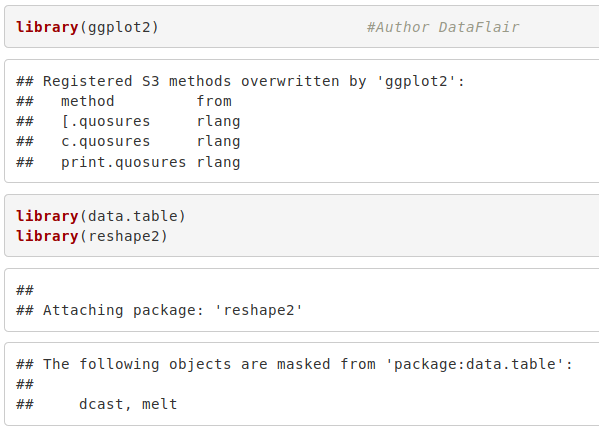Click the #Author DataFlair comment
This screenshot has height=439, width=599.
pyautogui.click(x=443, y=27)
